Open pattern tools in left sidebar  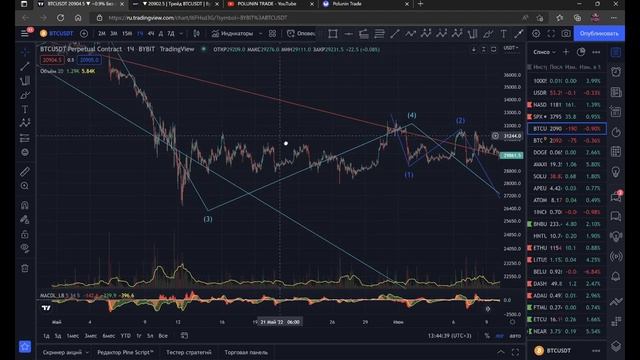click(25, 123)
